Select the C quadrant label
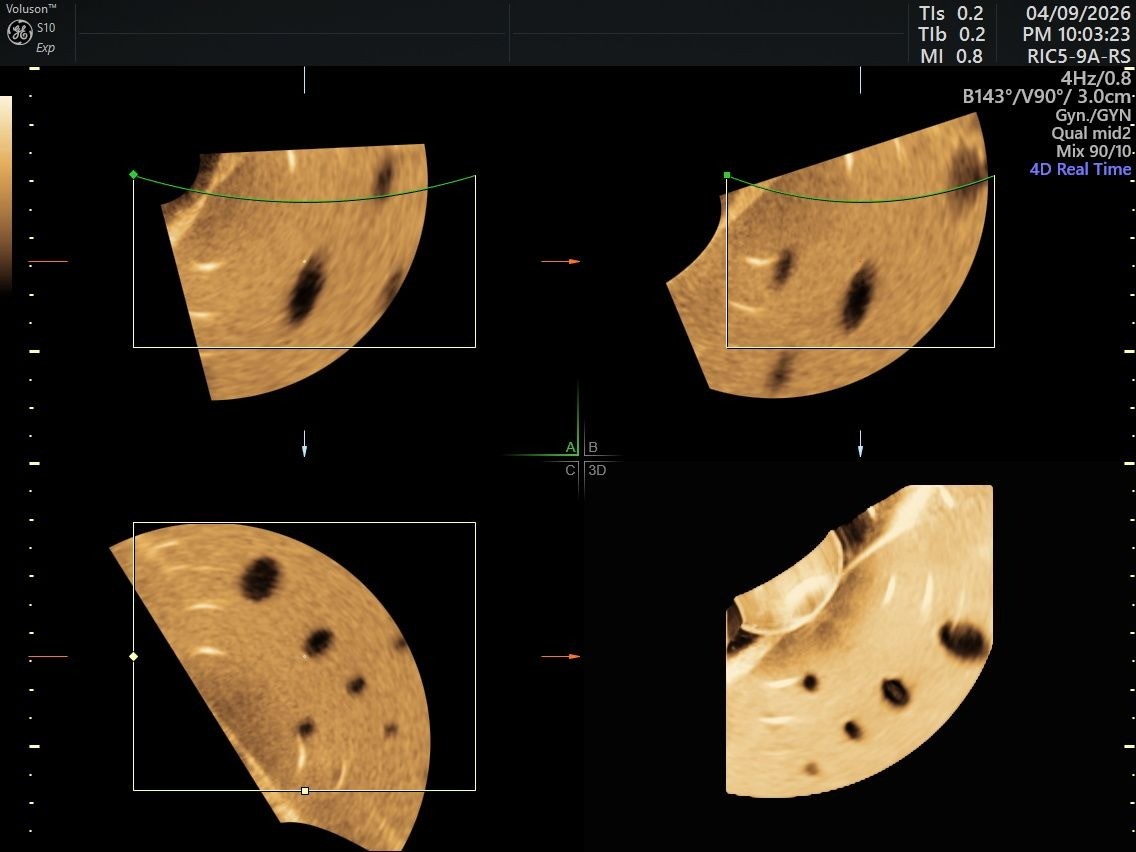 point(570,470)
